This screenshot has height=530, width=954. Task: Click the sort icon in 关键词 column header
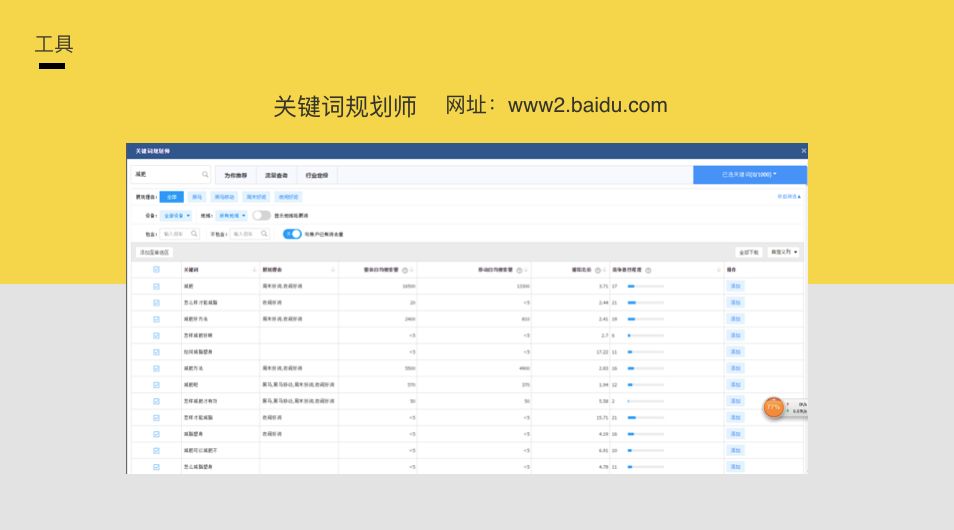254,270
